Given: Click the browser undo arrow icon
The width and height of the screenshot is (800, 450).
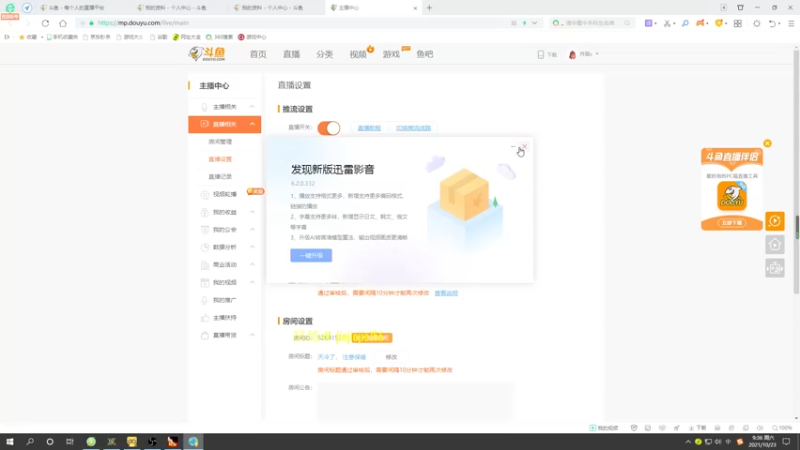Looking at the screenshot, I should click(x=772, y=23).
